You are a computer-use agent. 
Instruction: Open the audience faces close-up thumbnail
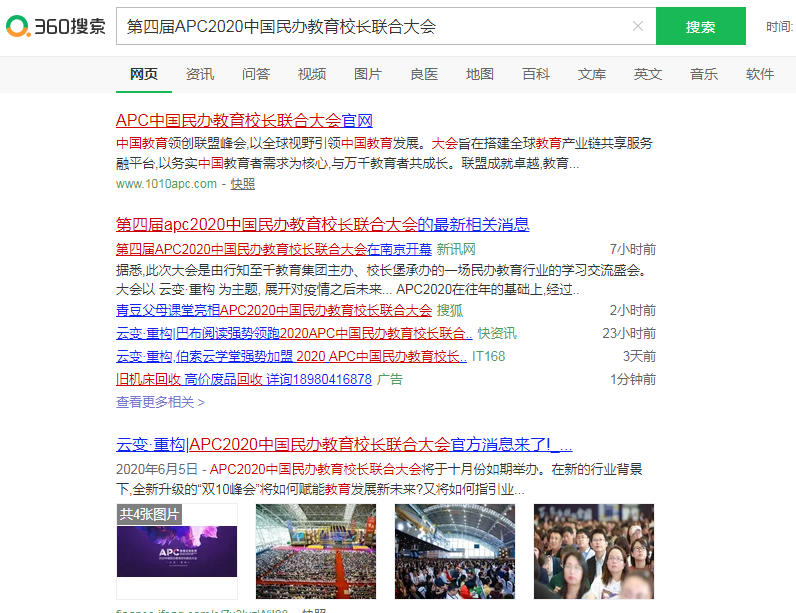click(594, 550)
